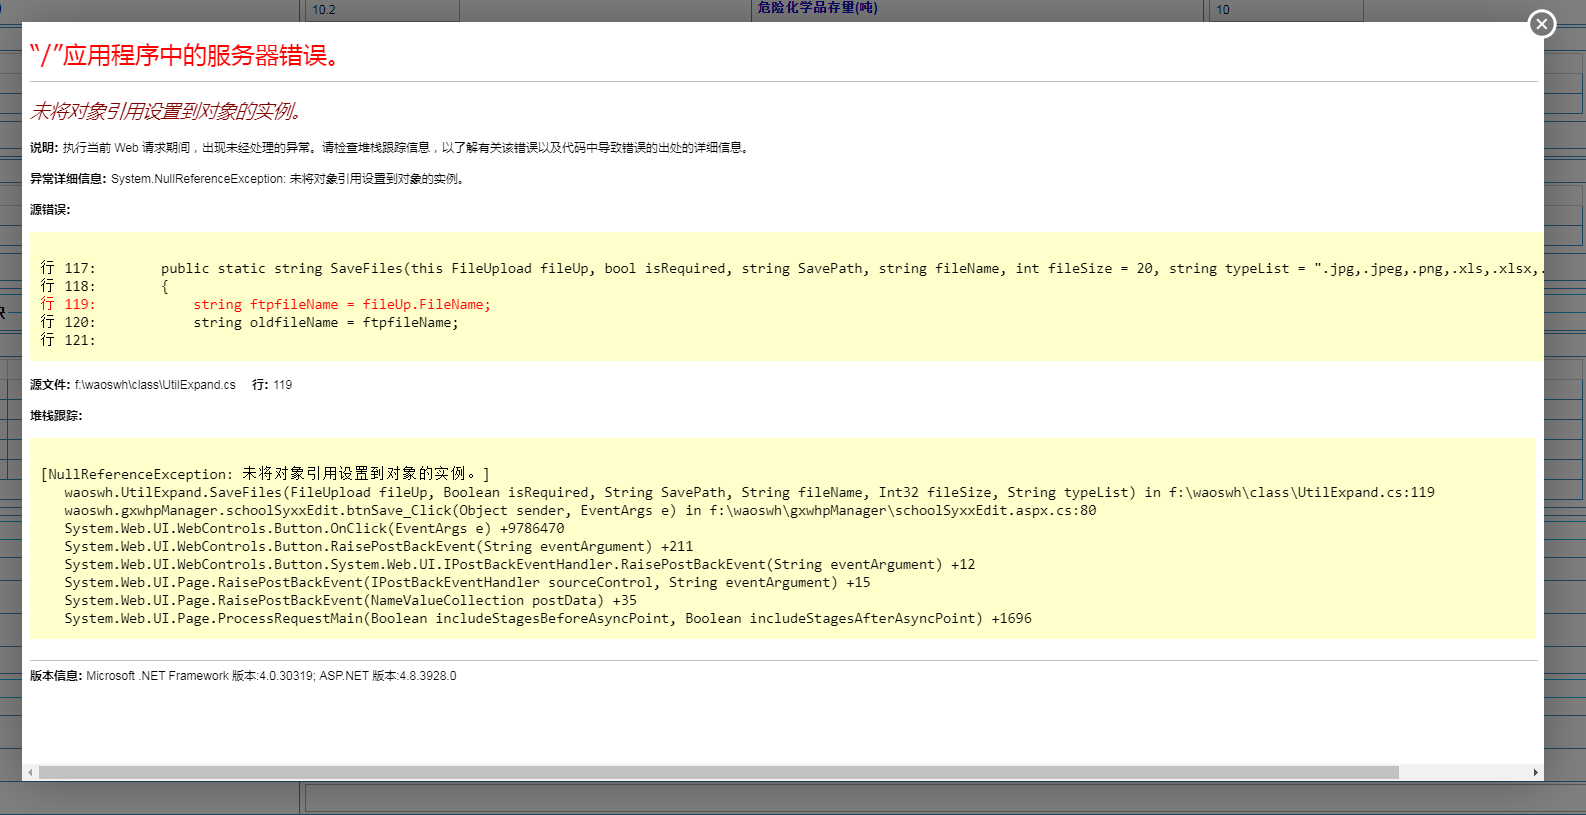Click the 危险化学品存量(吨) column label
The width and height of the screenshot is (1586, 815).
click(x=817, y=8)
